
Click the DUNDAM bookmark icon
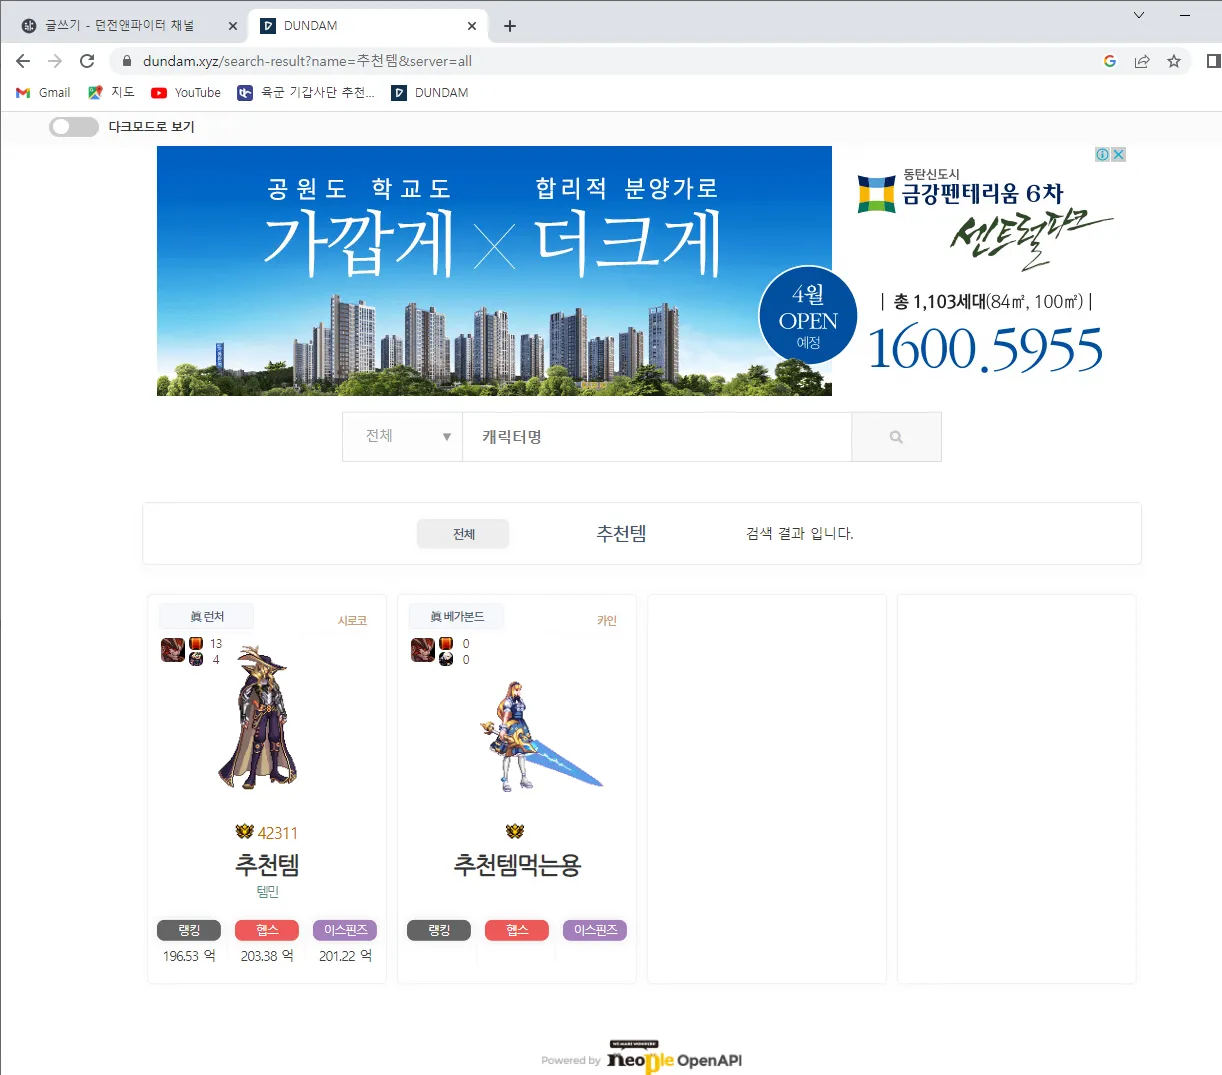tap(399, 93)
